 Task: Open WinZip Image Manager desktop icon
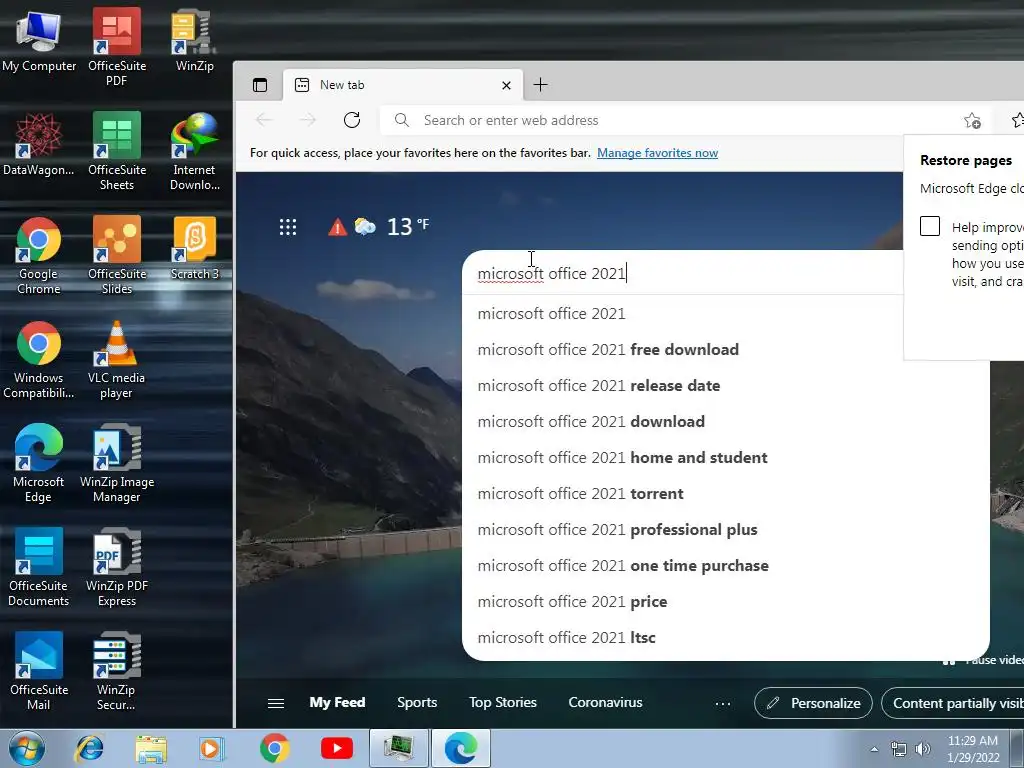[x=117, y=463]
